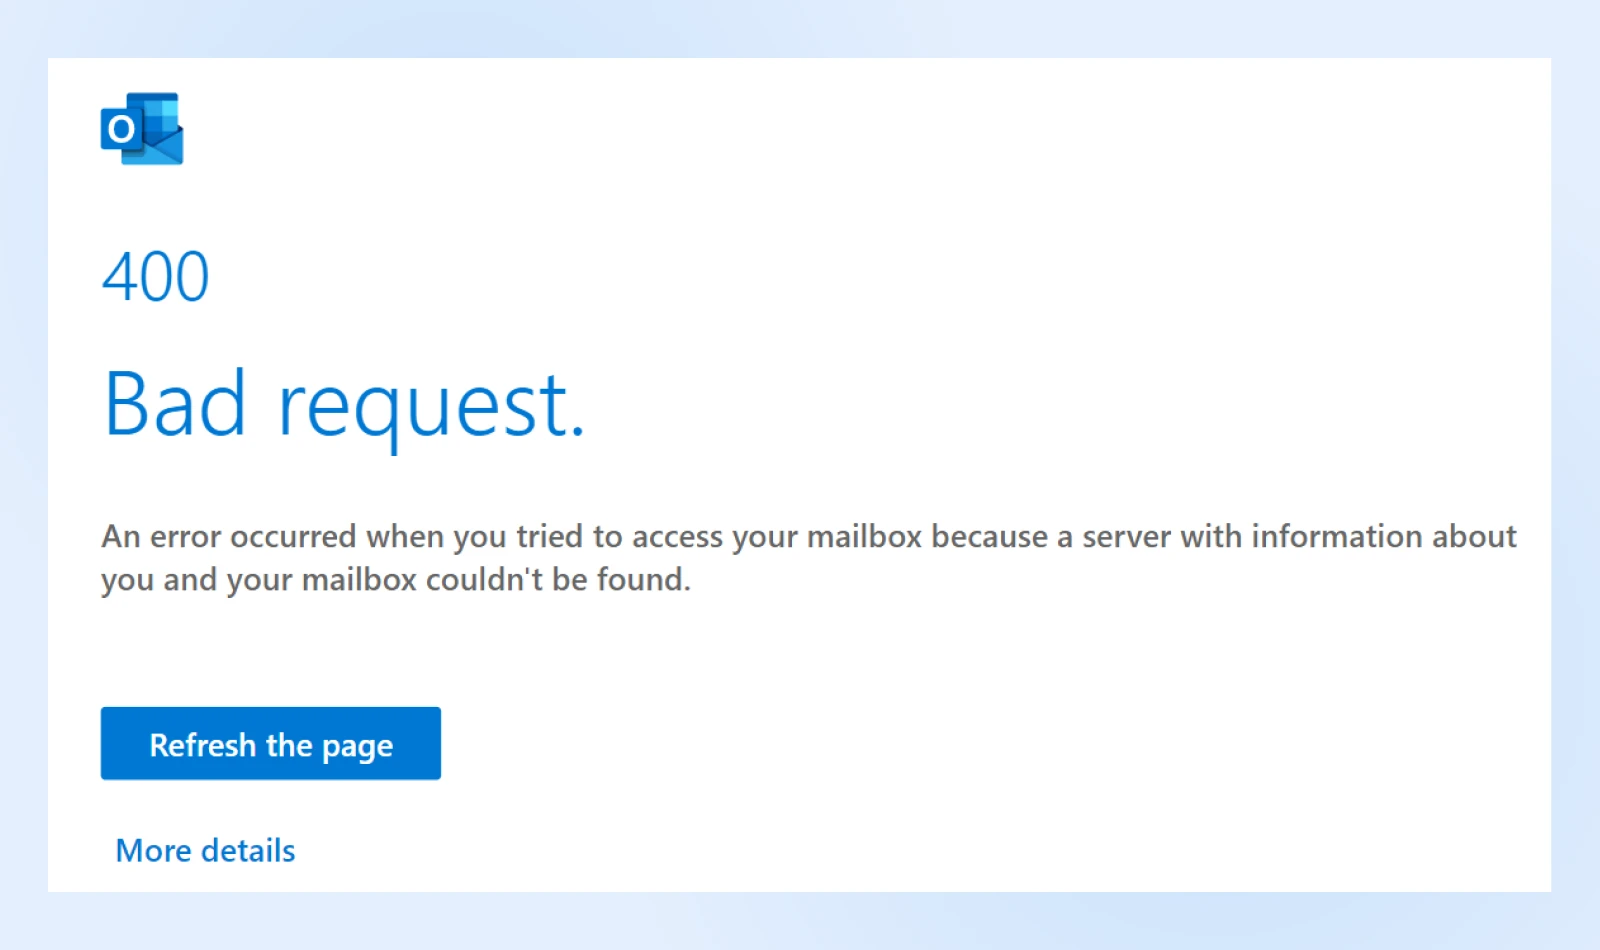Open the More details link

205,850
